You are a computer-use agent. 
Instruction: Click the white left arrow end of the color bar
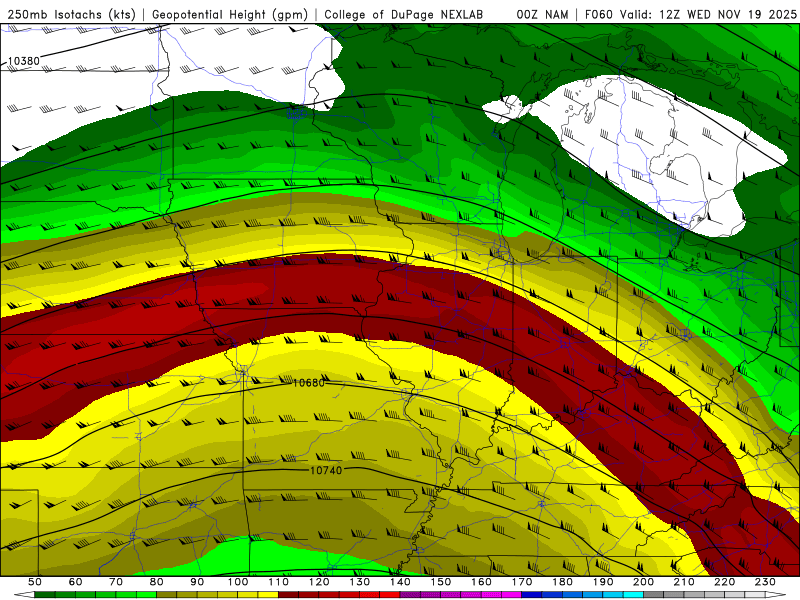pos(24,595)
